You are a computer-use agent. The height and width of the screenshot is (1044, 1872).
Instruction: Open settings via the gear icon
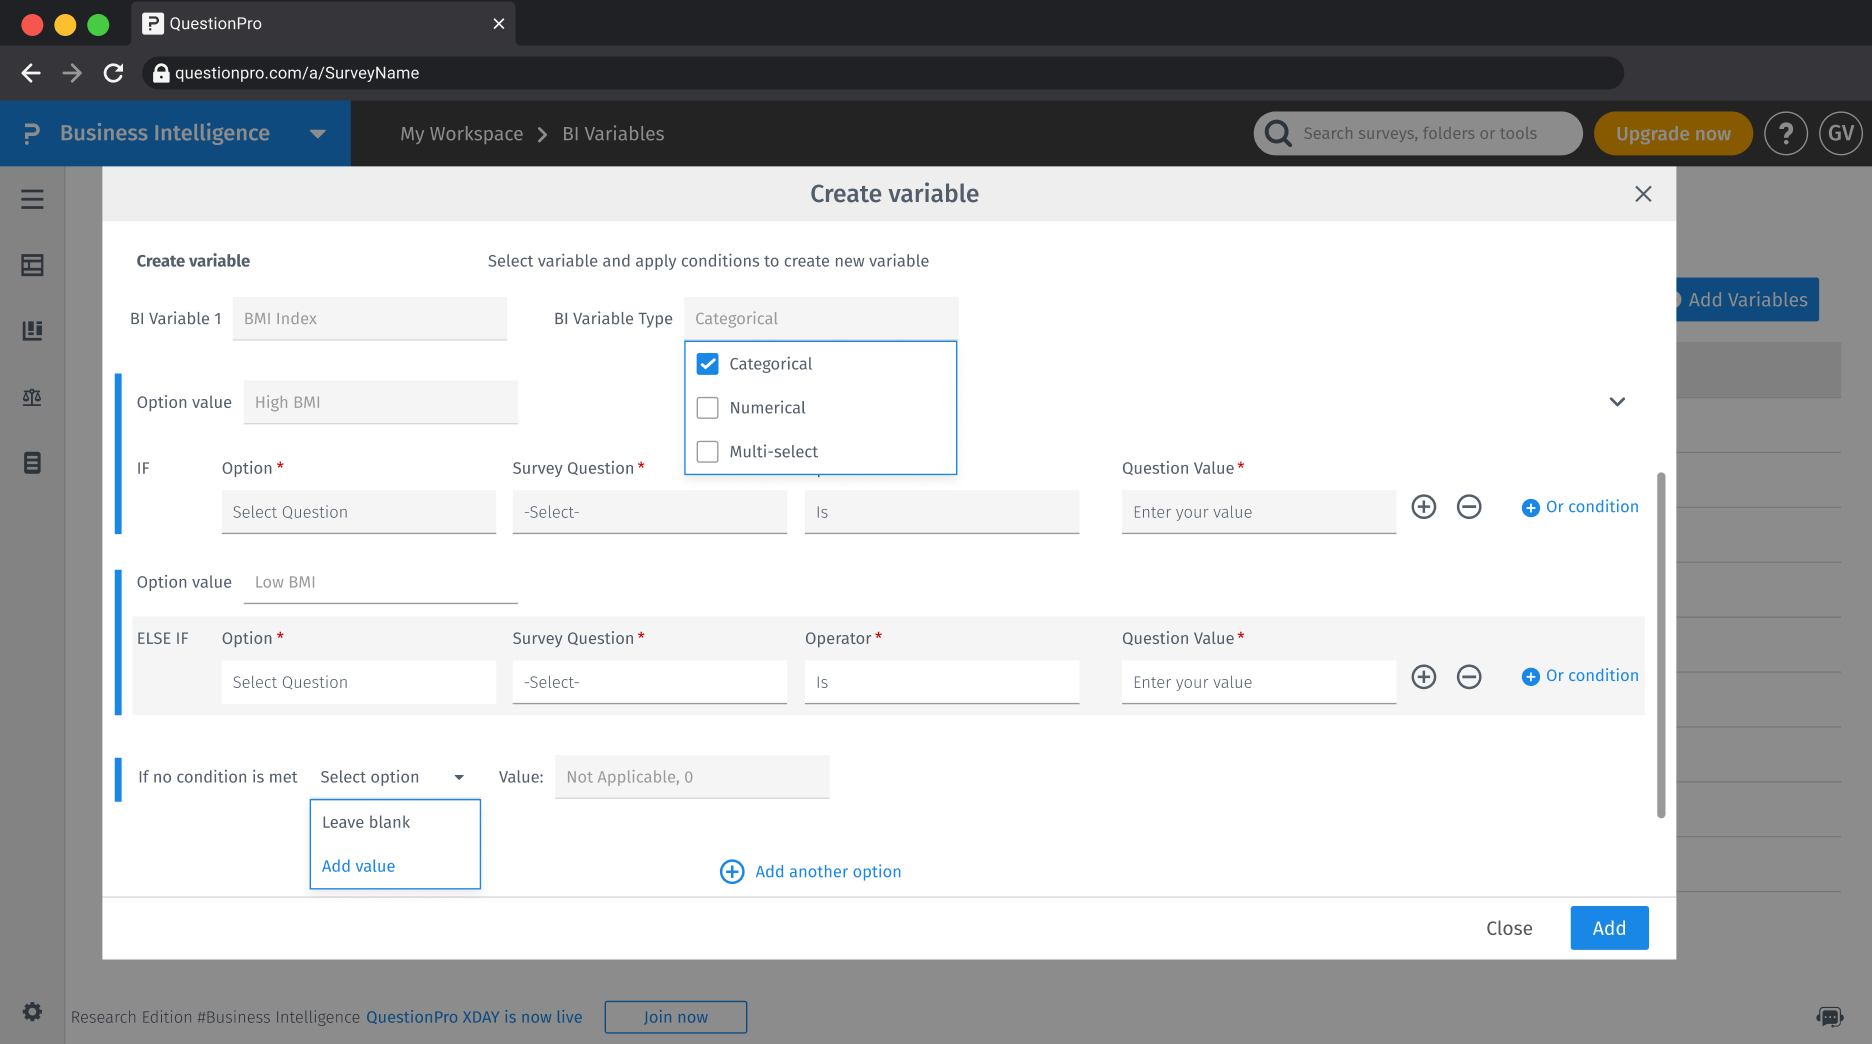pyautogui.click(x=32, y=1011)
